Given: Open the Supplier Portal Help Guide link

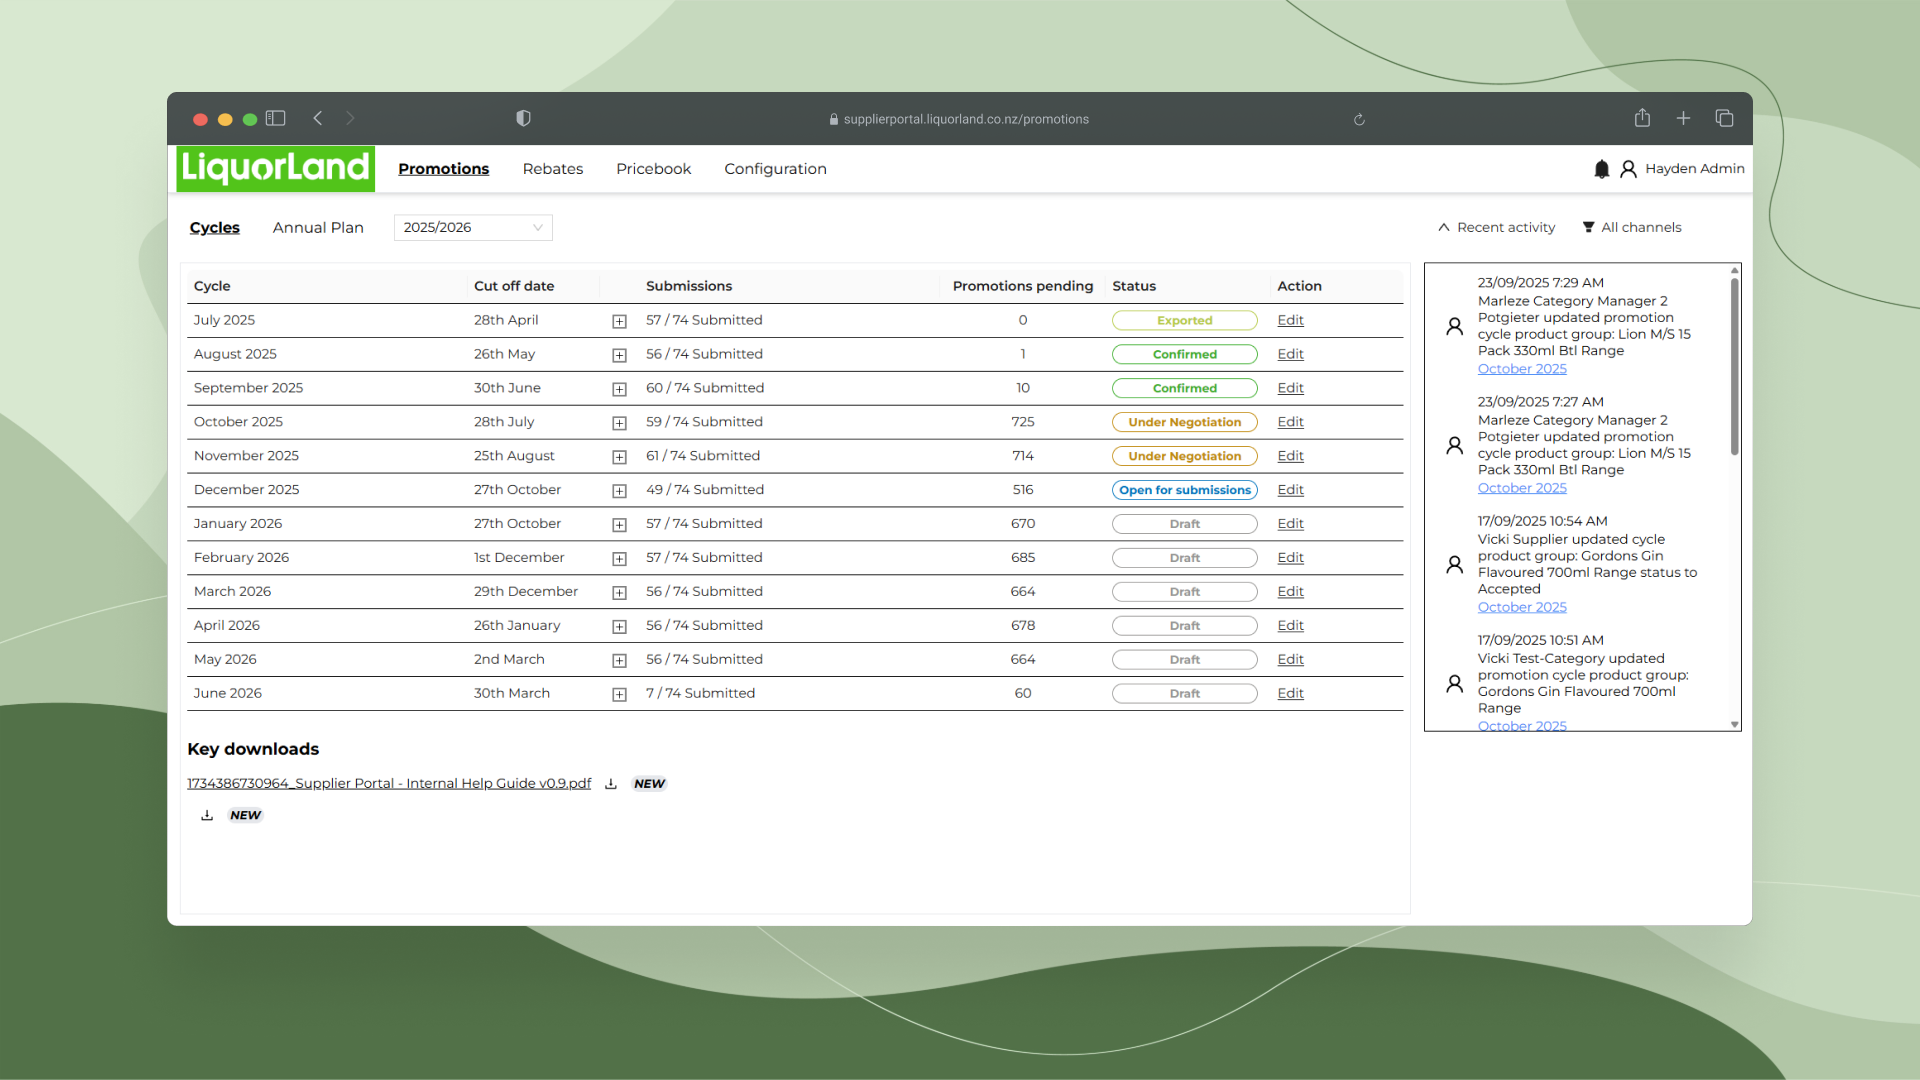Looking at the screenshot, I should 389,783.
